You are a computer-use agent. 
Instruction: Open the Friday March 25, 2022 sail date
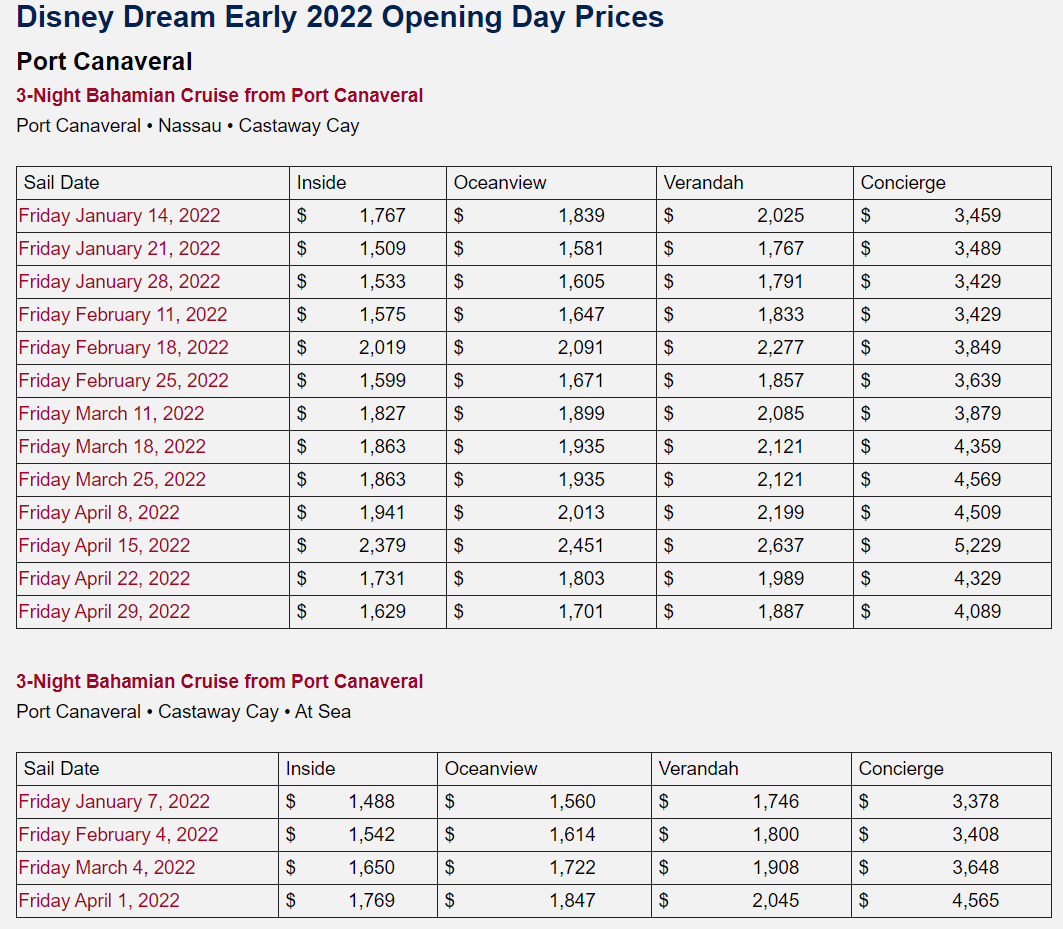(112, 480)
